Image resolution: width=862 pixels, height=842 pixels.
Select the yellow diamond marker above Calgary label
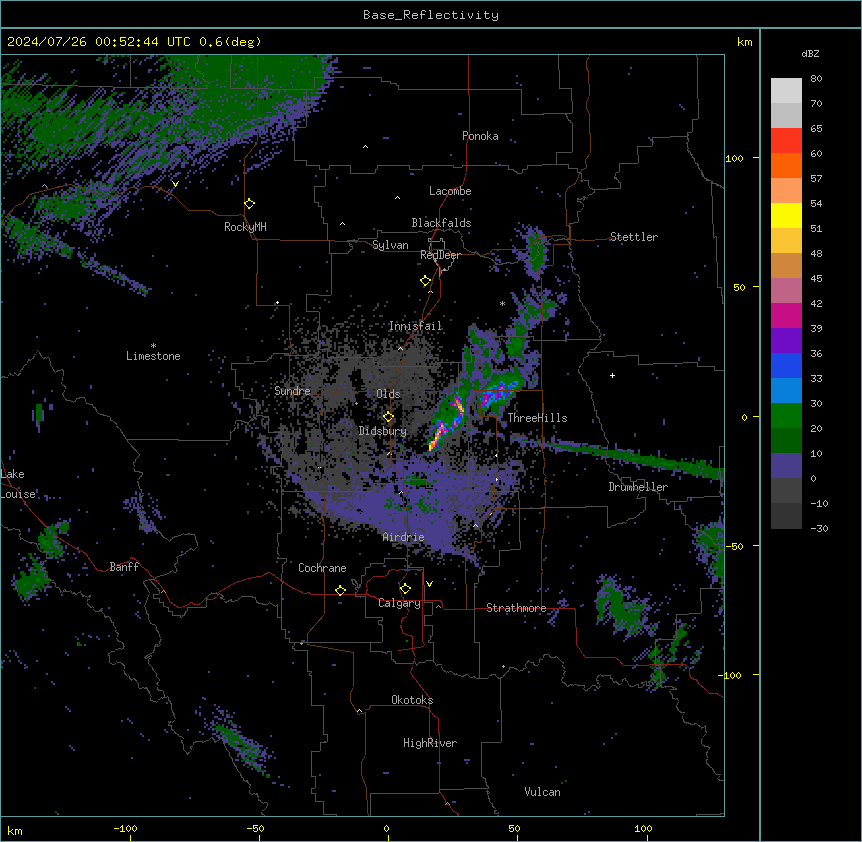[405, 589]
